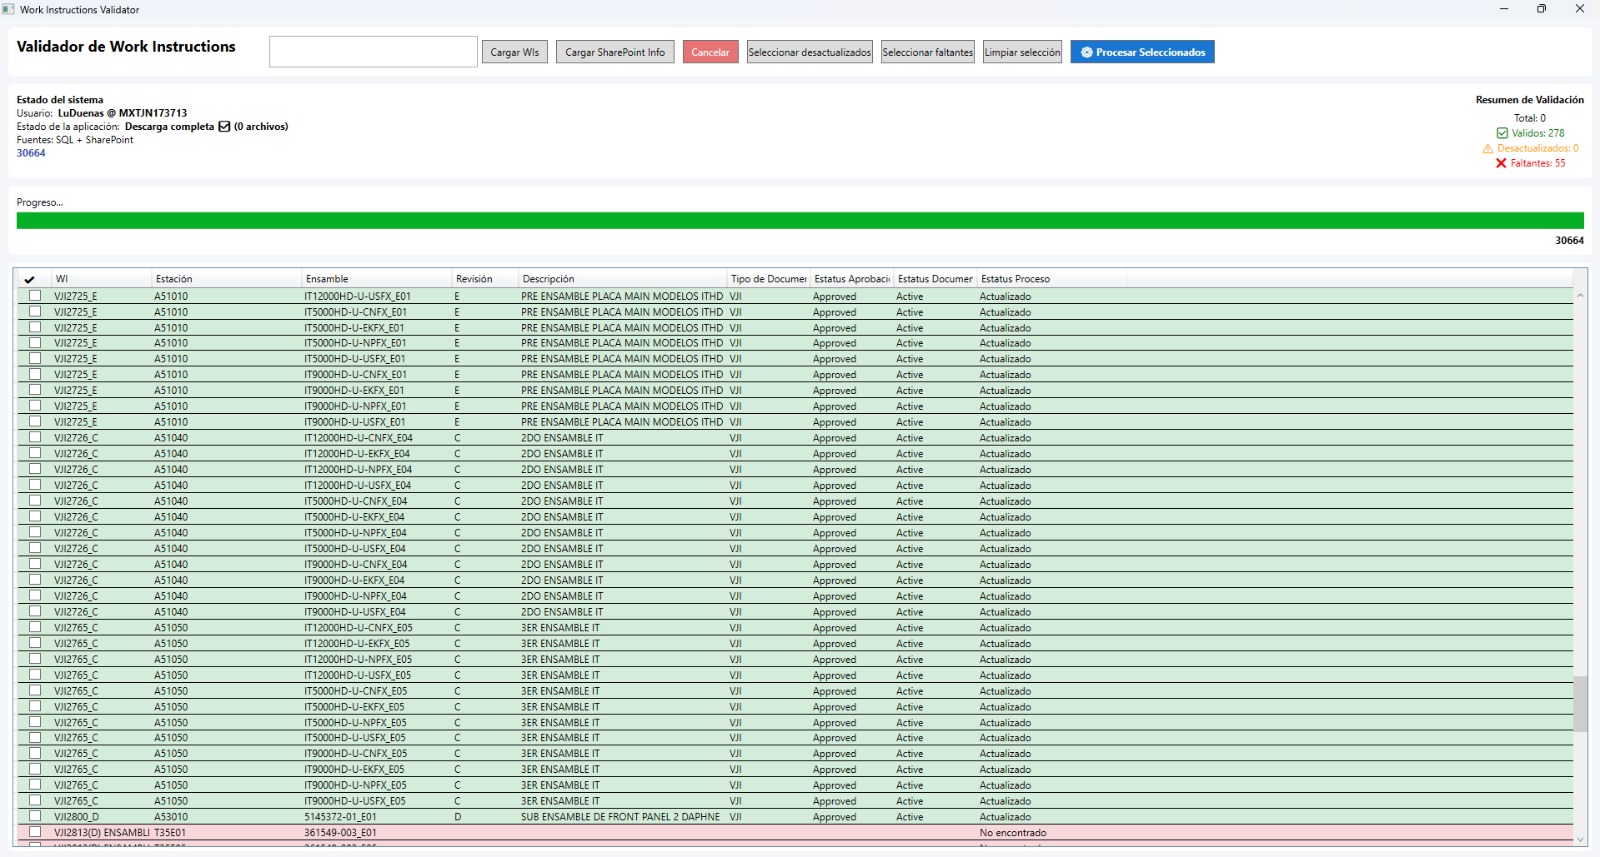Image resolution: width=1600 pixels, height=857 pixels.
Task: Click the scrollbar down arrow
Action: (x=1580, y=840)
